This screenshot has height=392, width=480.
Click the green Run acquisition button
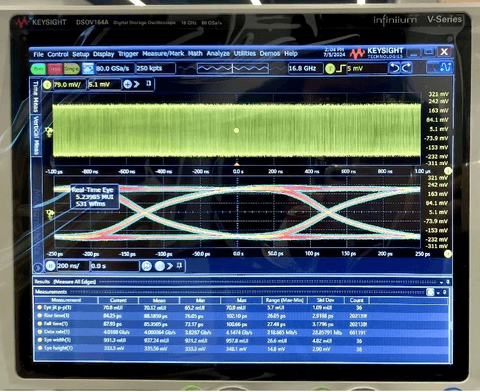click(x=38, y=69)
